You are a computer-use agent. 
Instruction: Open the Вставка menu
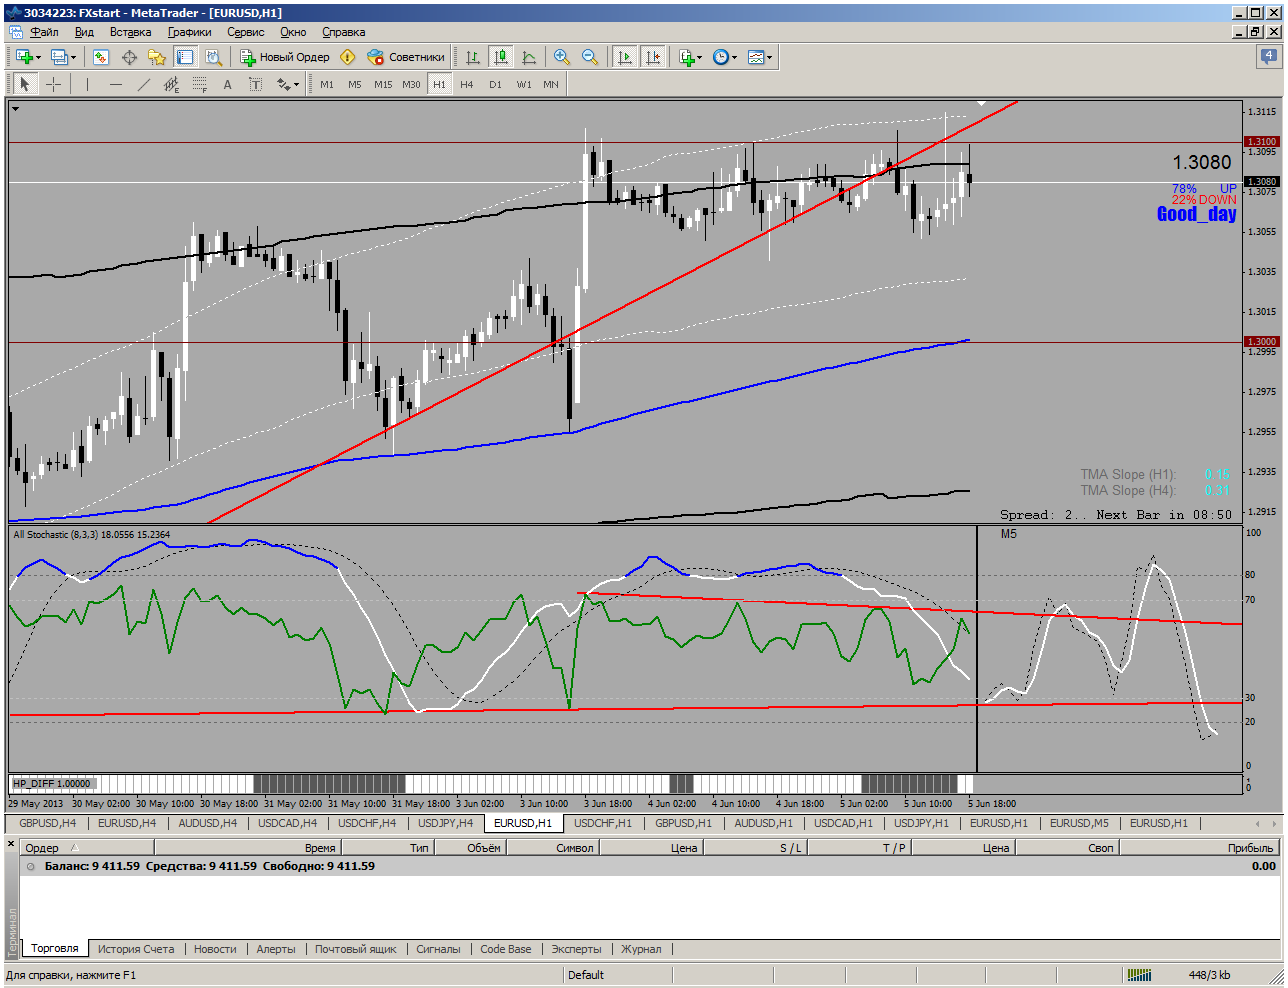[x=130, y=32]
